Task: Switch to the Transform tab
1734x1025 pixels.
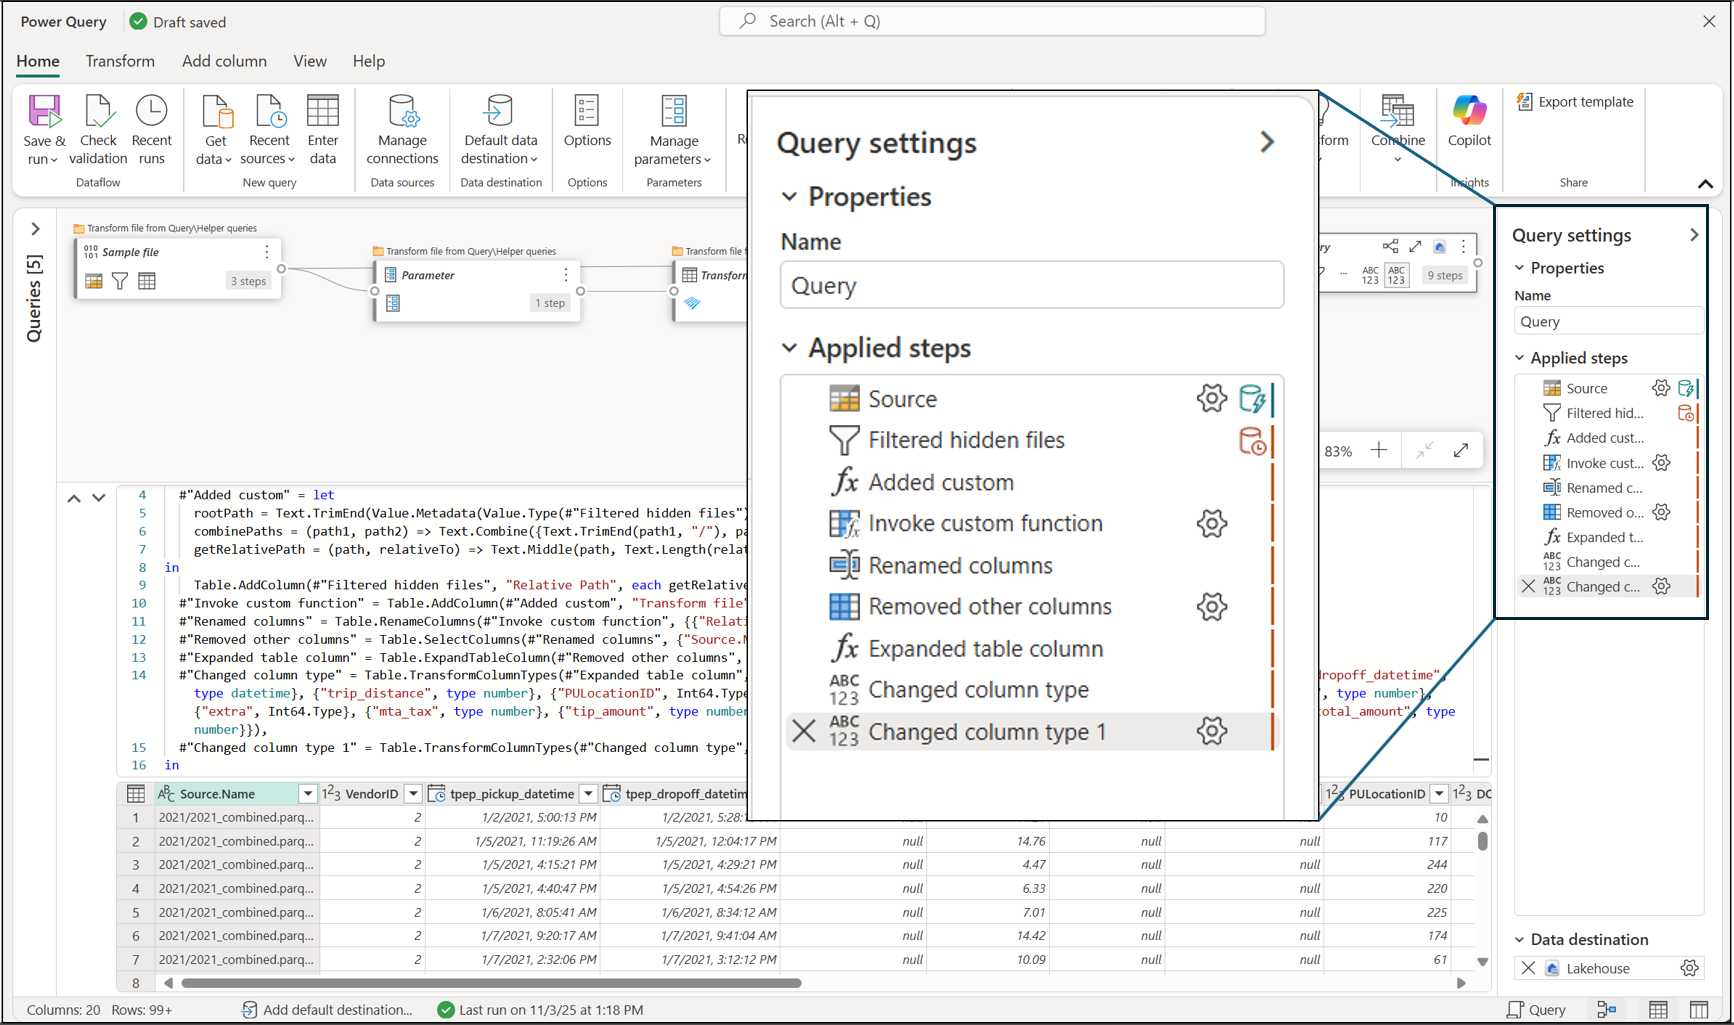Action: (120, 61)
